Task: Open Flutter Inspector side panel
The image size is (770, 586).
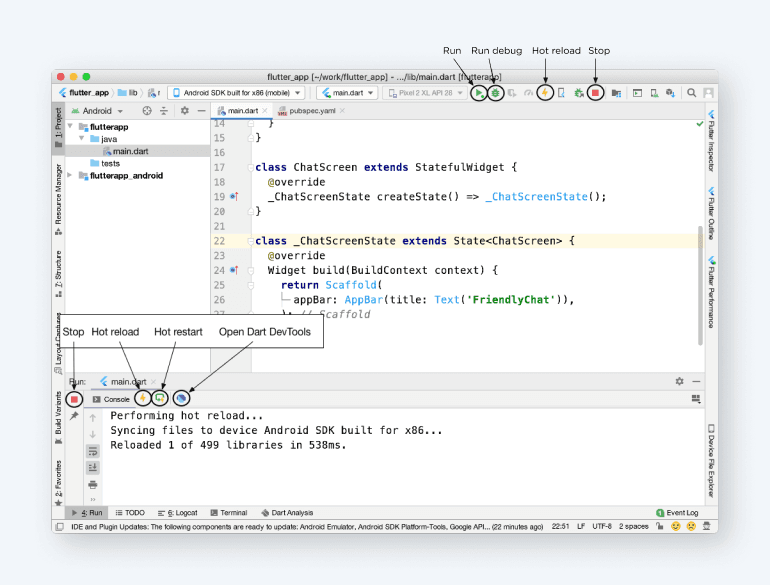Action: (711, 141)
